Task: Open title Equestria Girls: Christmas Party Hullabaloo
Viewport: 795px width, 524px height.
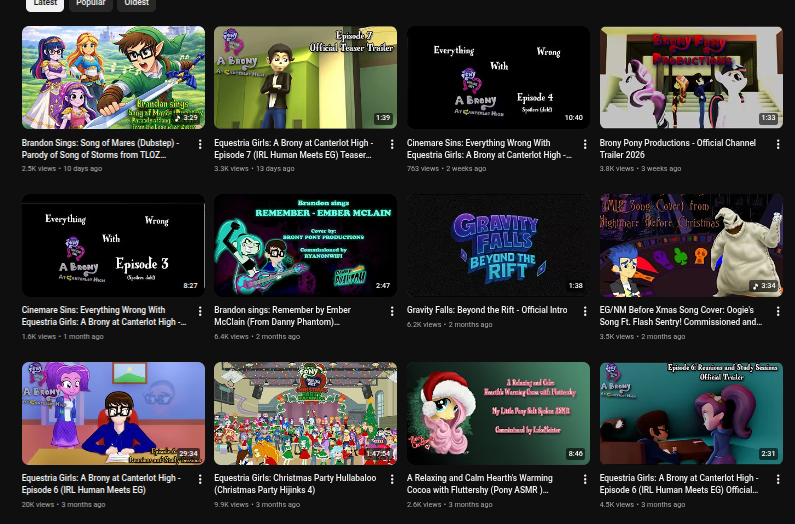Action: coord(295,483)
